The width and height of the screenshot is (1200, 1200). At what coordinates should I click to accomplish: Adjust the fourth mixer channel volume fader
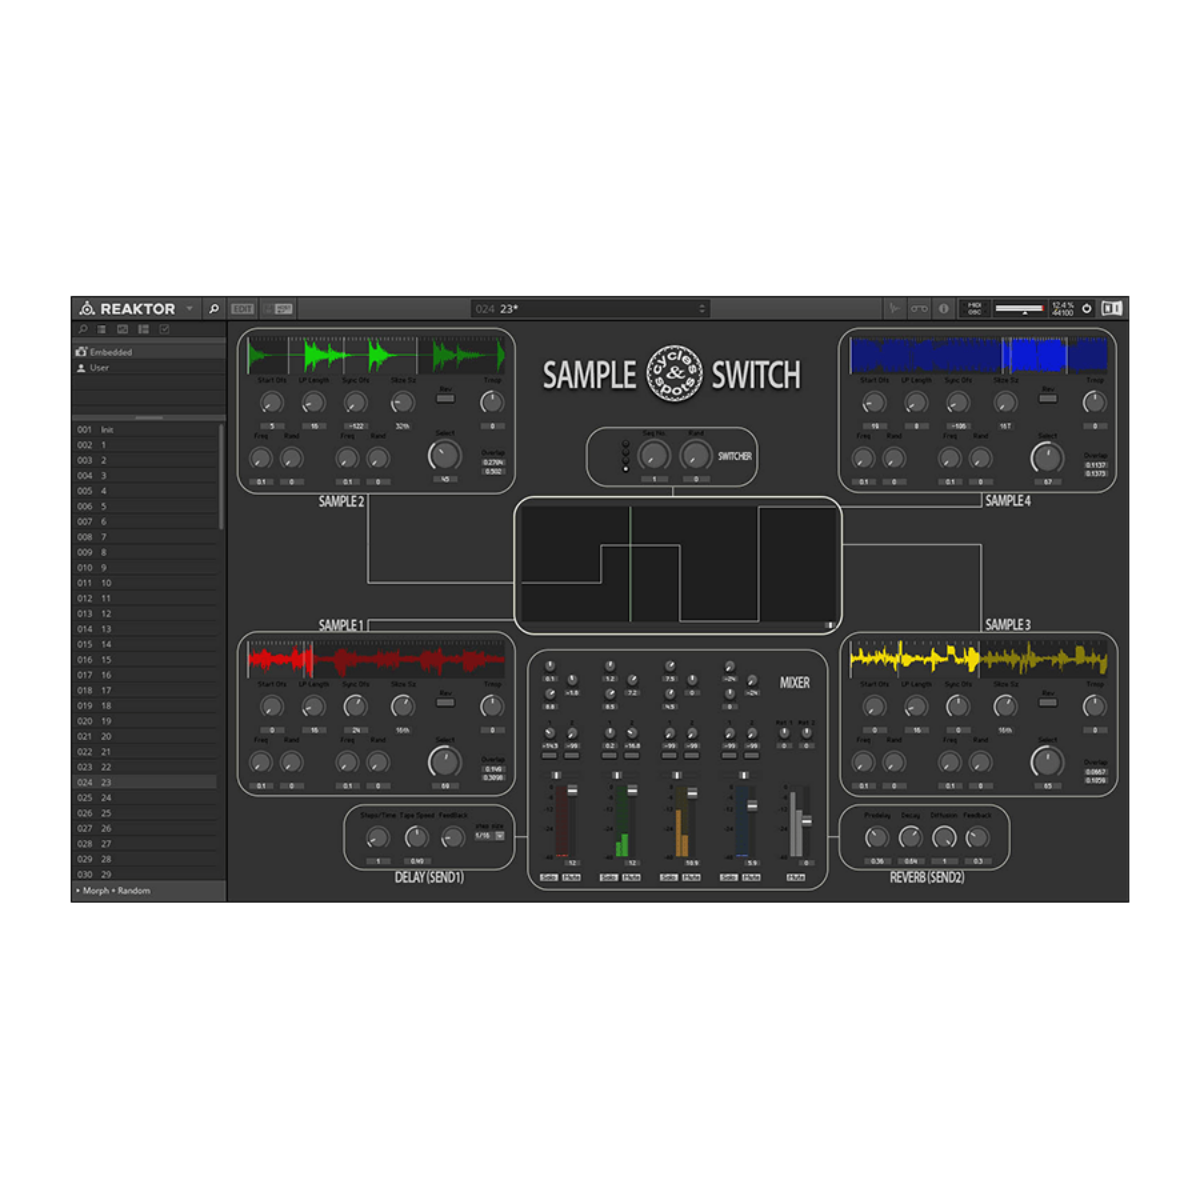click(x=751, y=806)
